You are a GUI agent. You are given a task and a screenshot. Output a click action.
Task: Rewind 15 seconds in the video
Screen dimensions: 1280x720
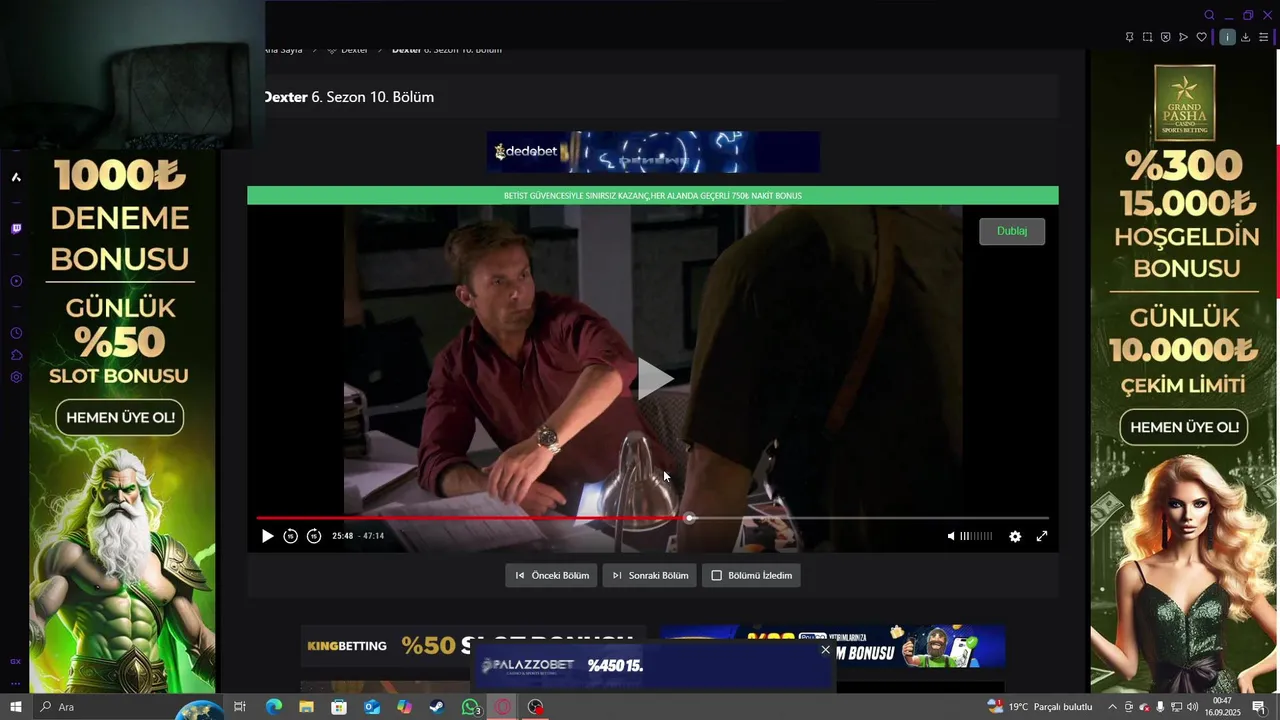pos(290,536)
